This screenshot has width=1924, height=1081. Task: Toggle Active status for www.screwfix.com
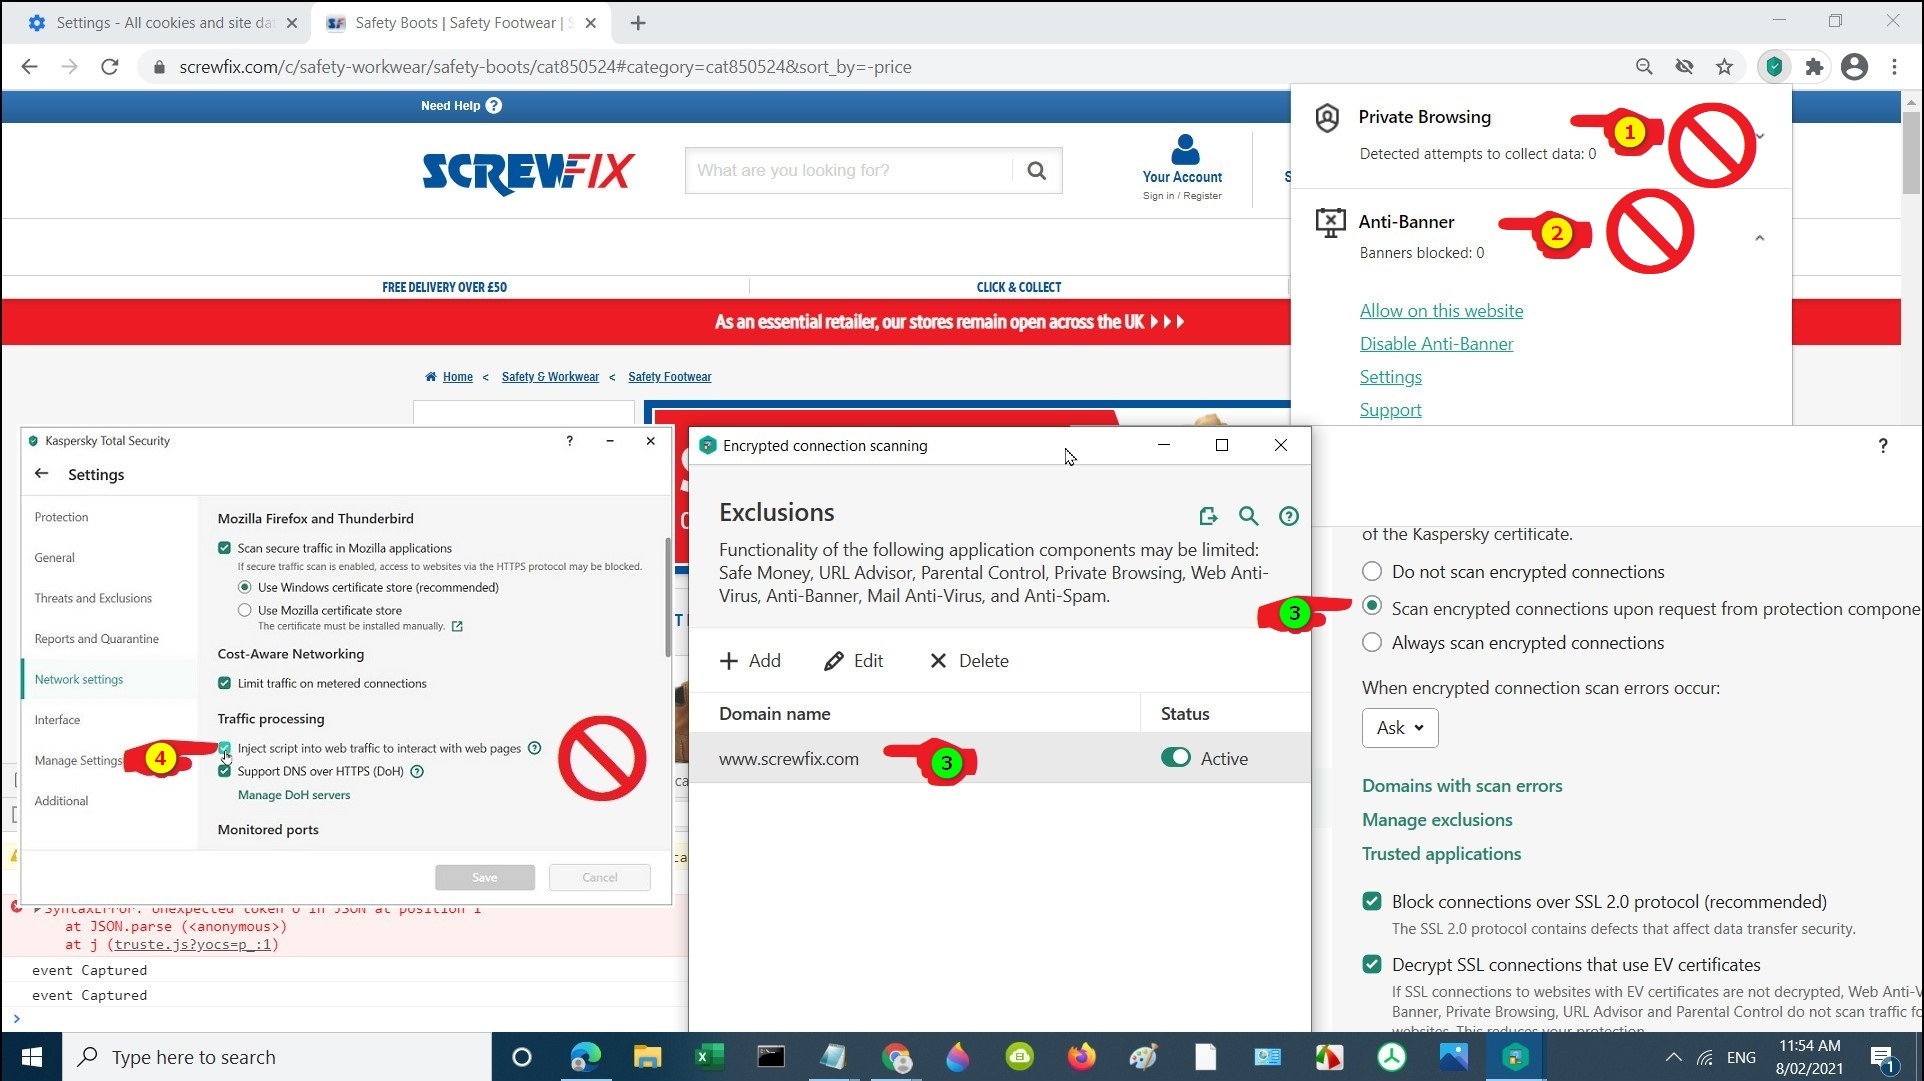pos(1176,757)
